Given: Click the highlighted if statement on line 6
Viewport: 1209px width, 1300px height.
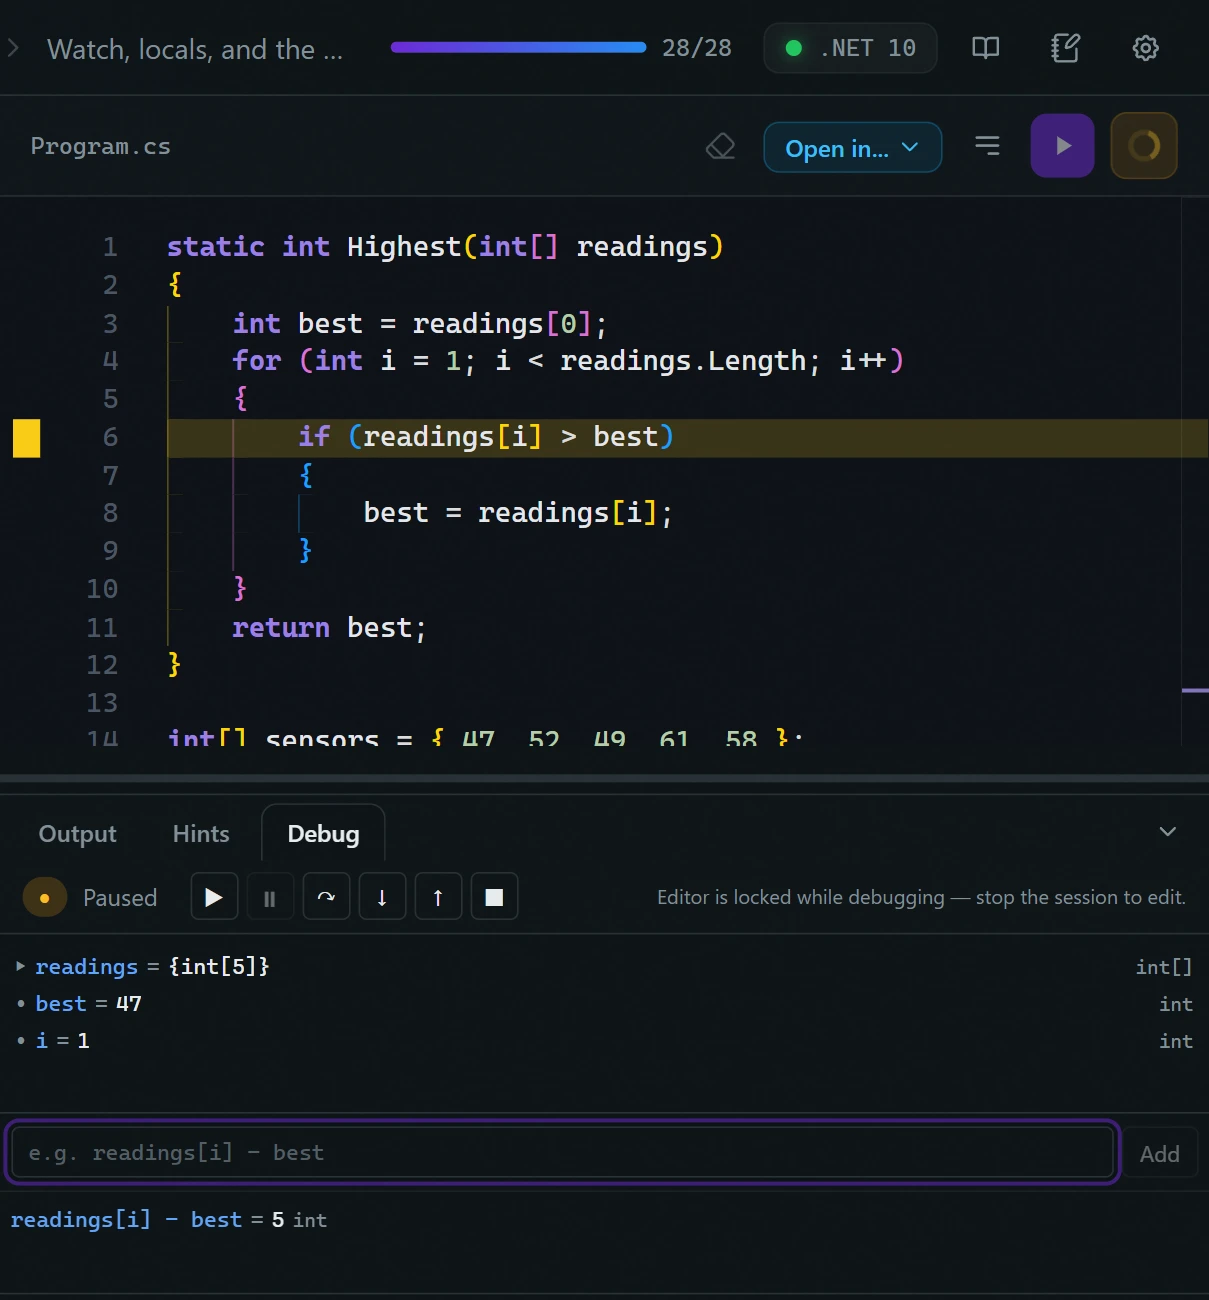Looking at the screenshot, I should click(x=486, y=437).
